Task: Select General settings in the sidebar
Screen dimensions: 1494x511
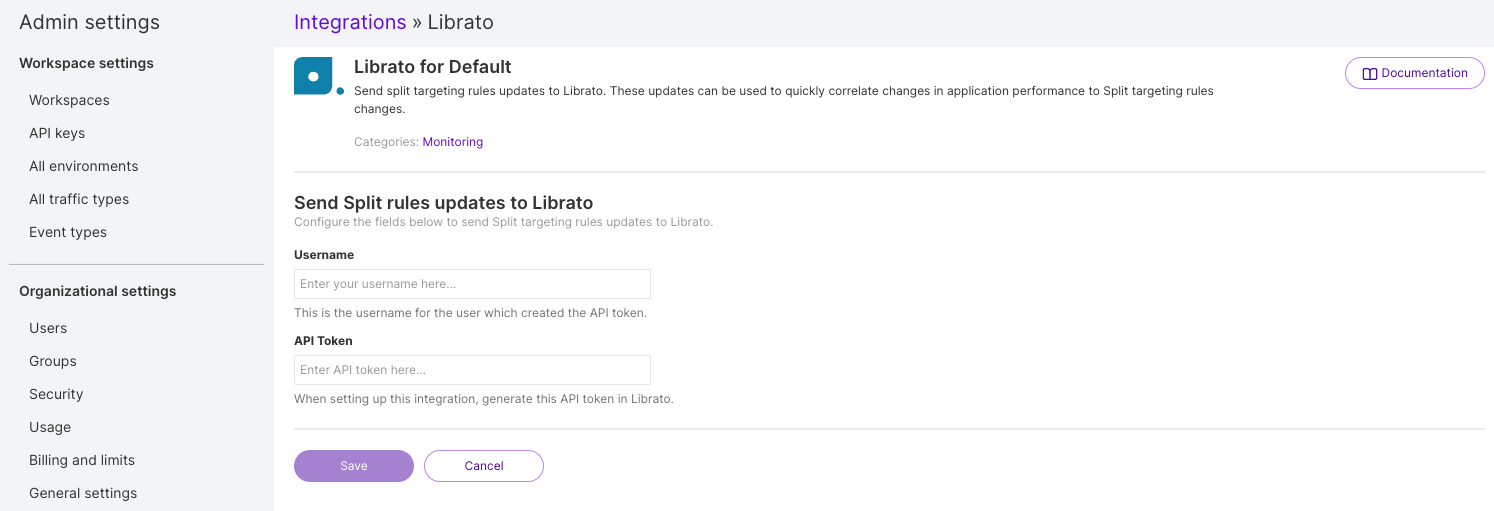Action: point(83,493)
